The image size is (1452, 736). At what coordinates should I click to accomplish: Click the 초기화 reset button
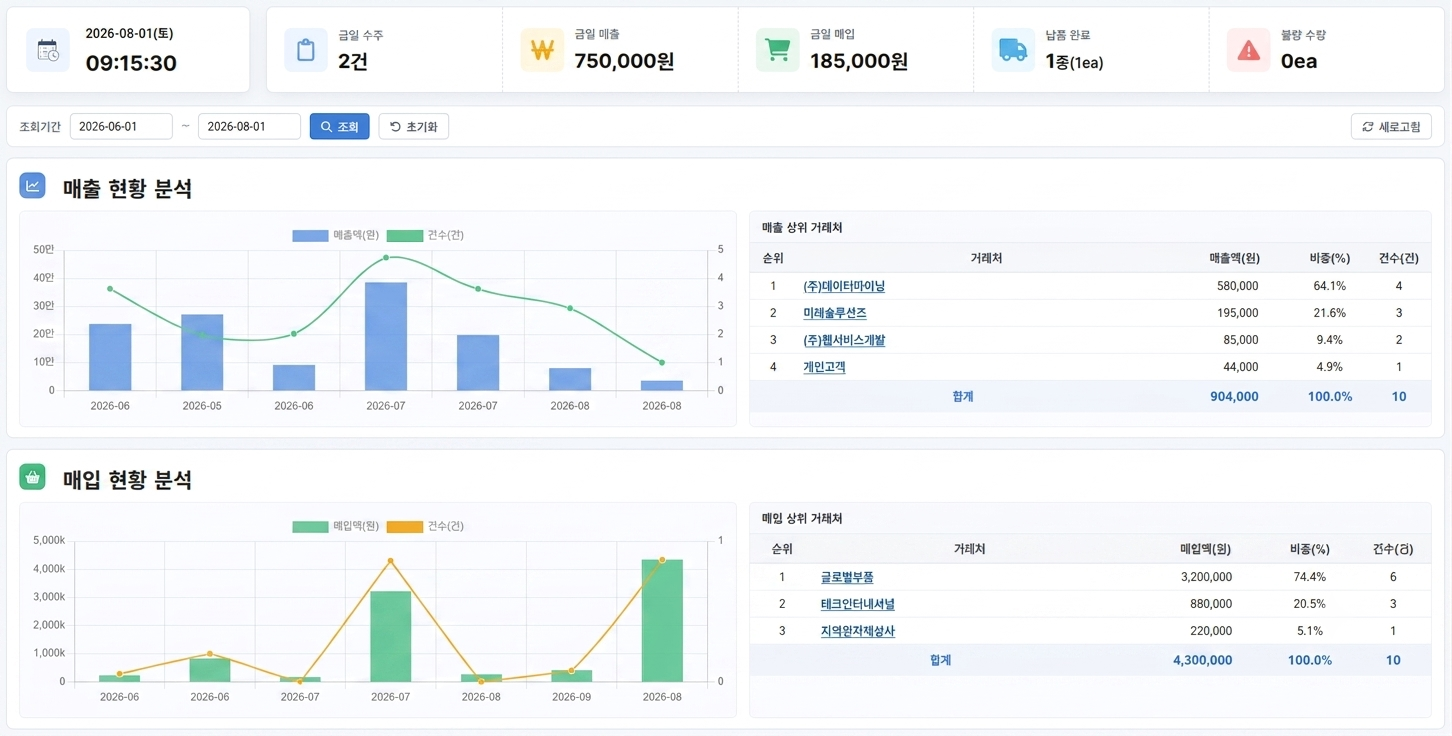pyautogui.click(x=414, y=127)
